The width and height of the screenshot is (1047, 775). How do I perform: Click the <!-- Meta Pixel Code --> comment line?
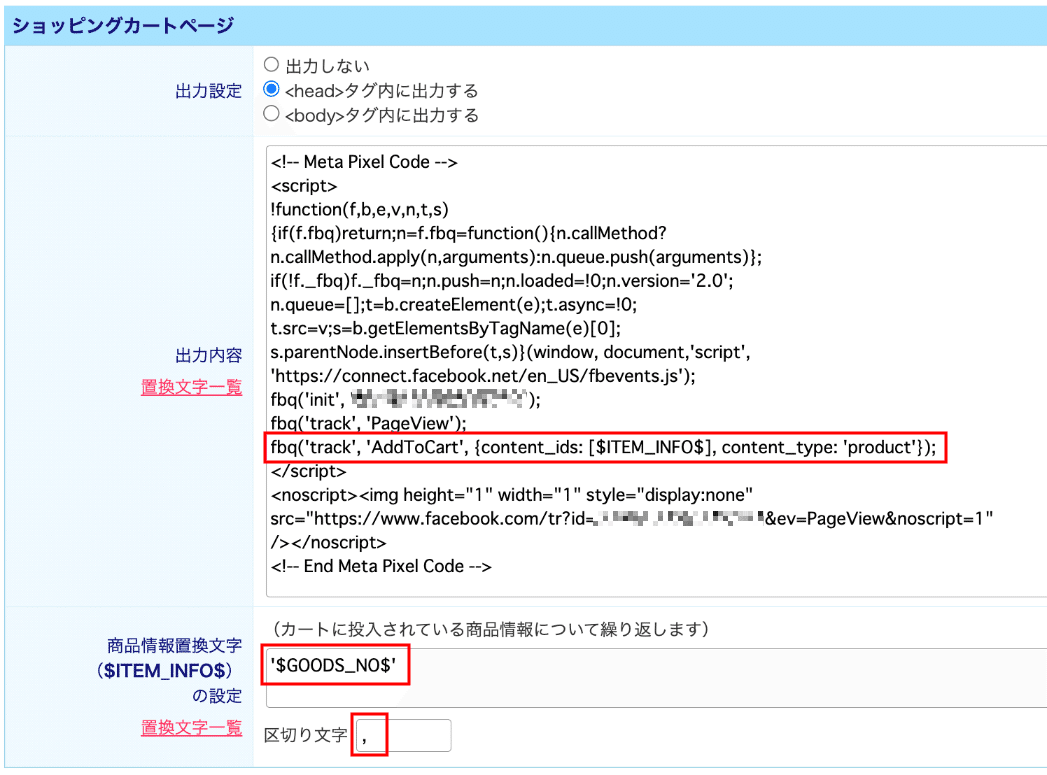coord(364,162)
